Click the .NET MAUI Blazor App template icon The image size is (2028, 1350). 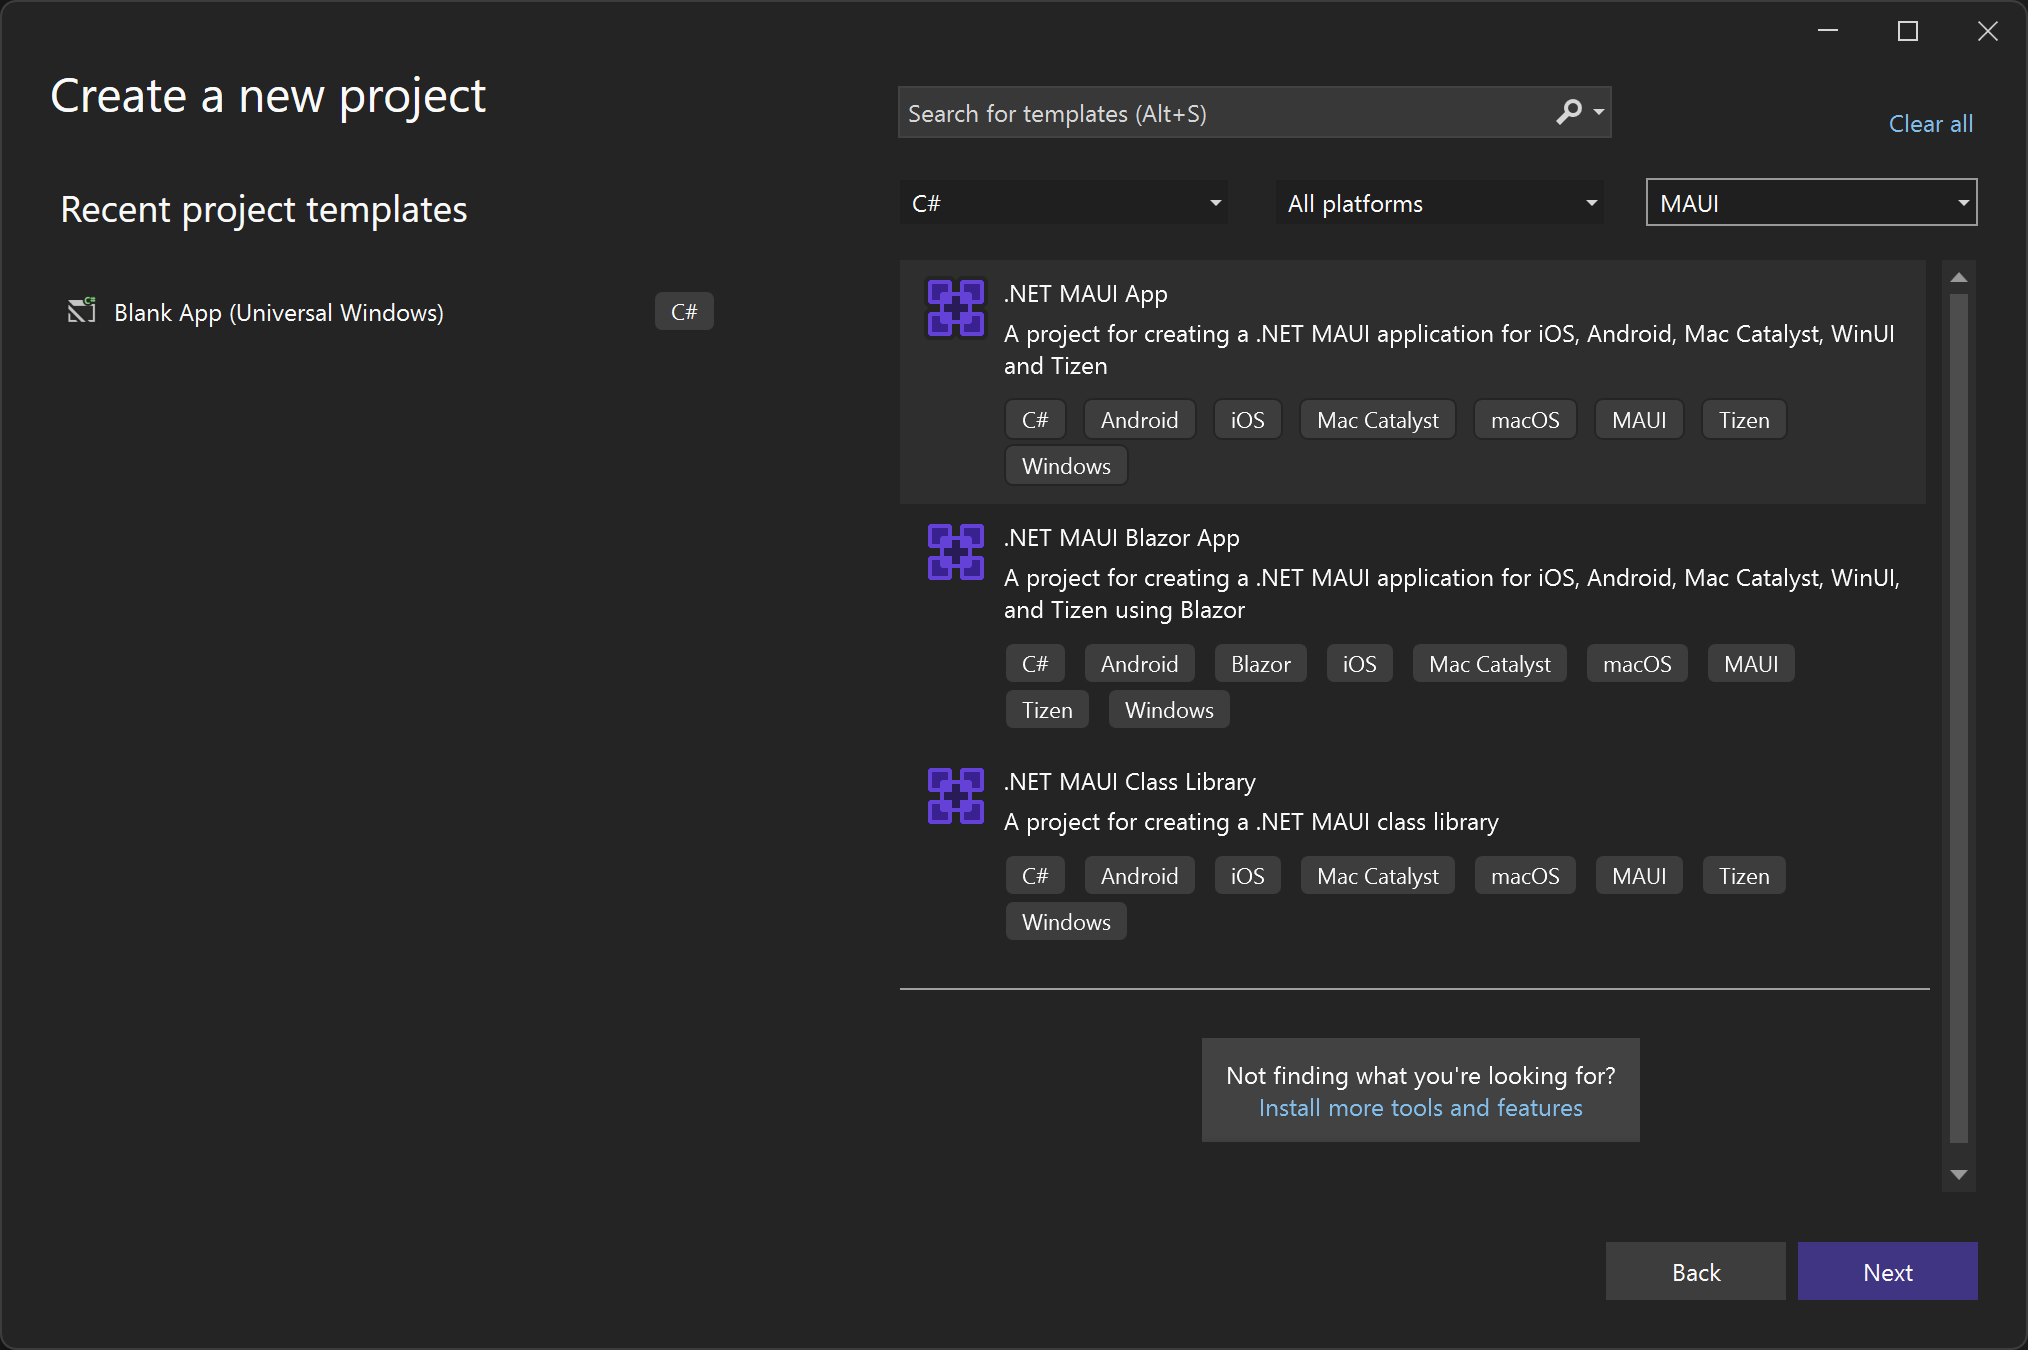954,552
